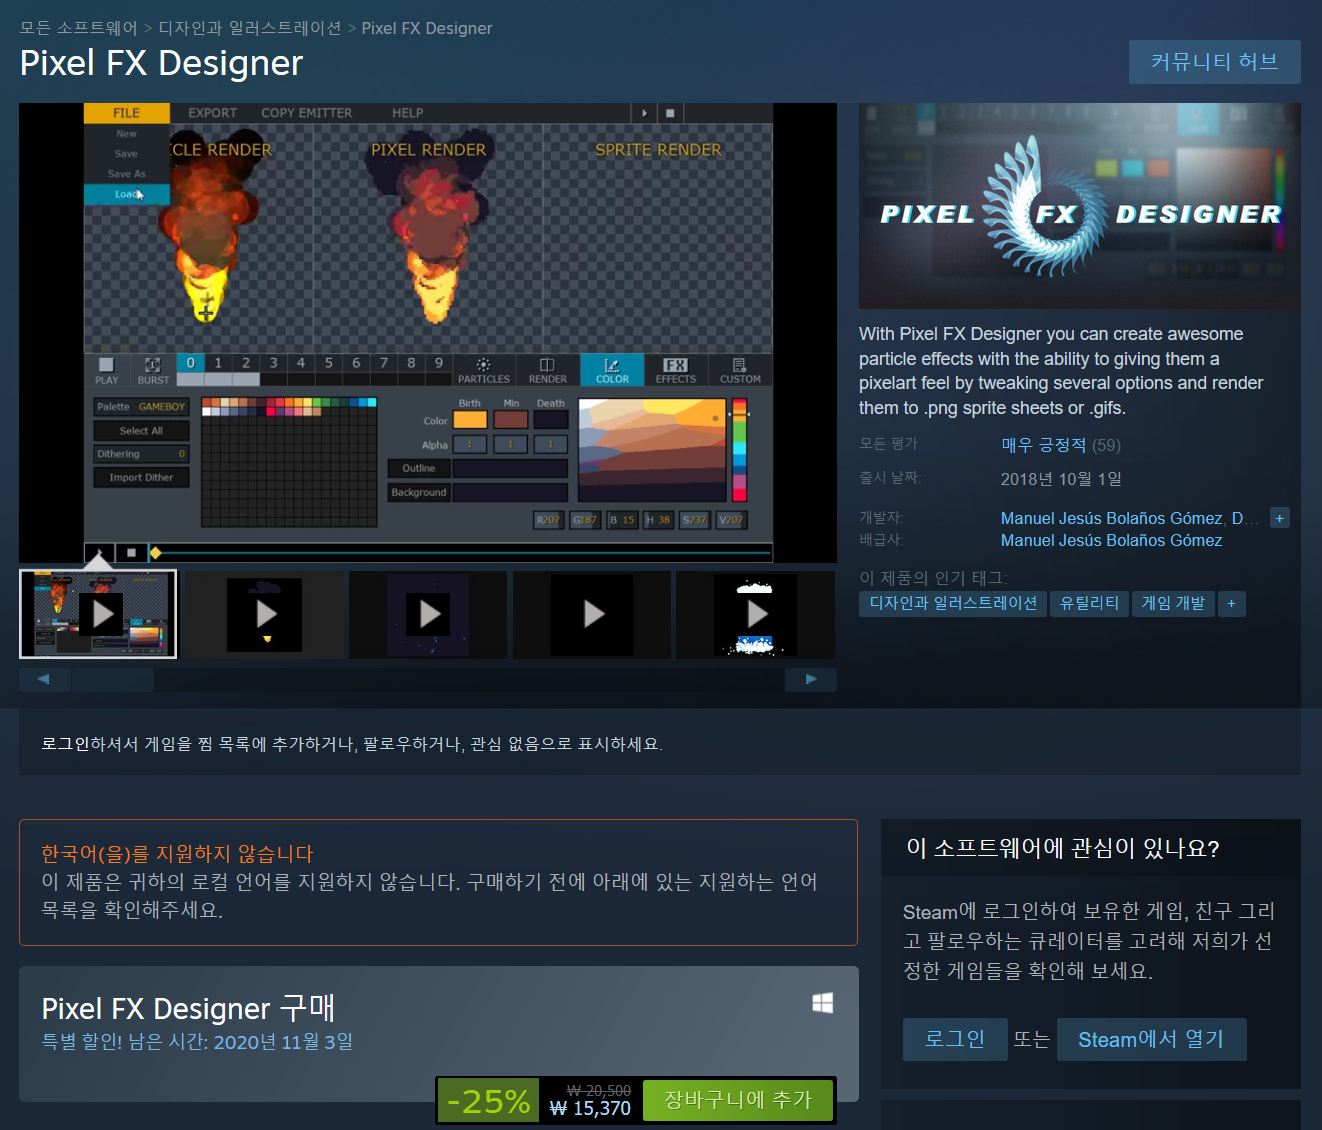Viewport: 1322px width, 1130px height.
Task: Select emitter slot 5 tab
Action: click(328, 363)
